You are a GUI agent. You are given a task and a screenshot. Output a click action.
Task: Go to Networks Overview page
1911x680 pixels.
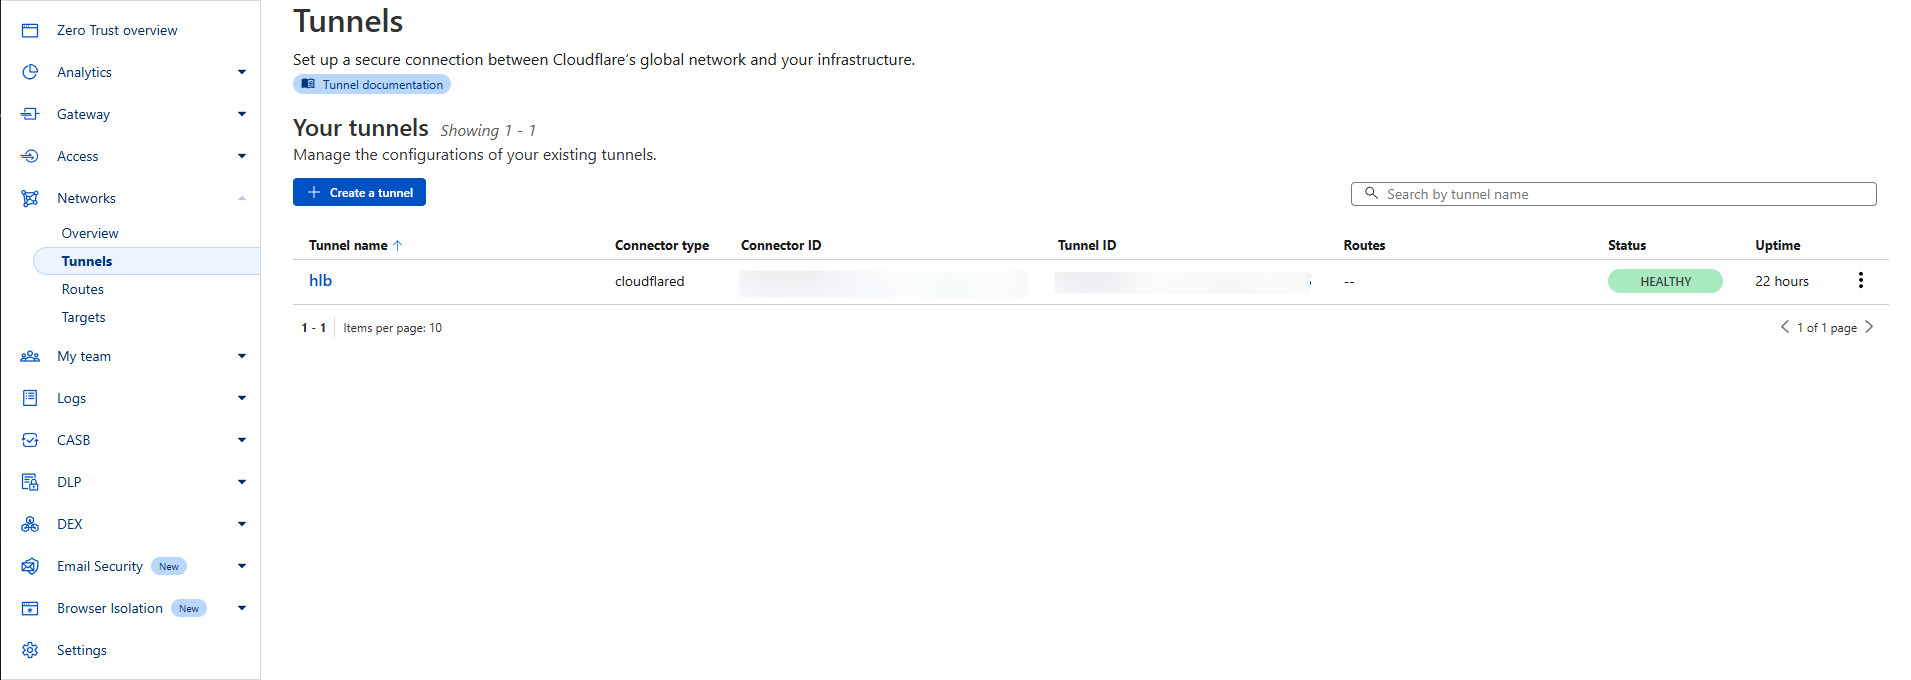pyautogui.click(x=90, y=233)
